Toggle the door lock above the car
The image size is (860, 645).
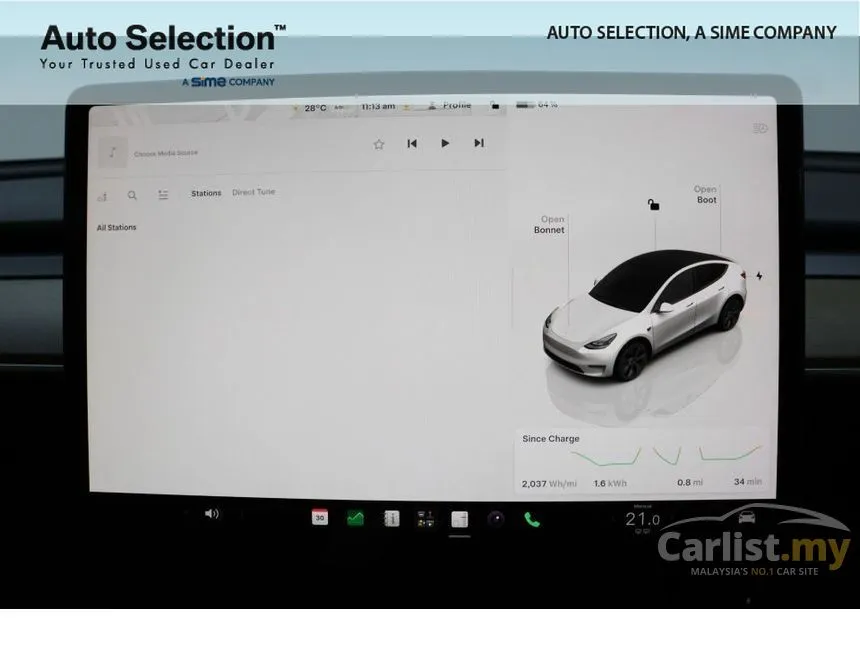(653, 205)
